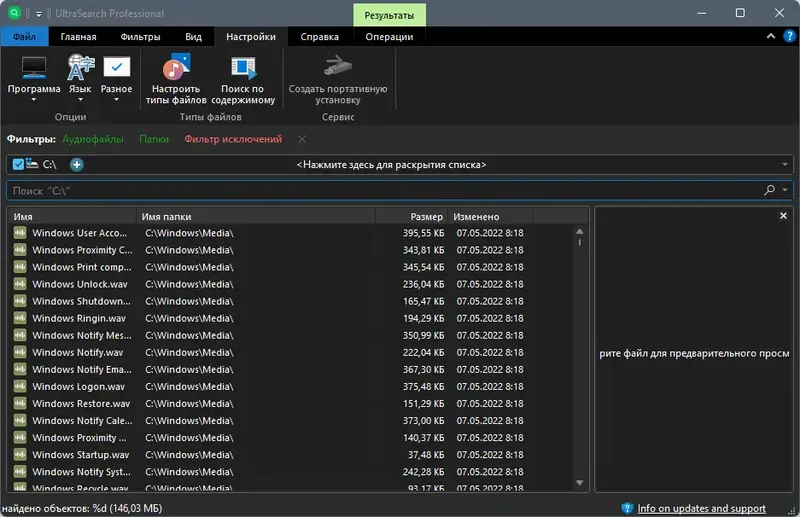The image size is (800, 517).
Task: Click Поиск по содержимому icon
Action: pos(243,67)
